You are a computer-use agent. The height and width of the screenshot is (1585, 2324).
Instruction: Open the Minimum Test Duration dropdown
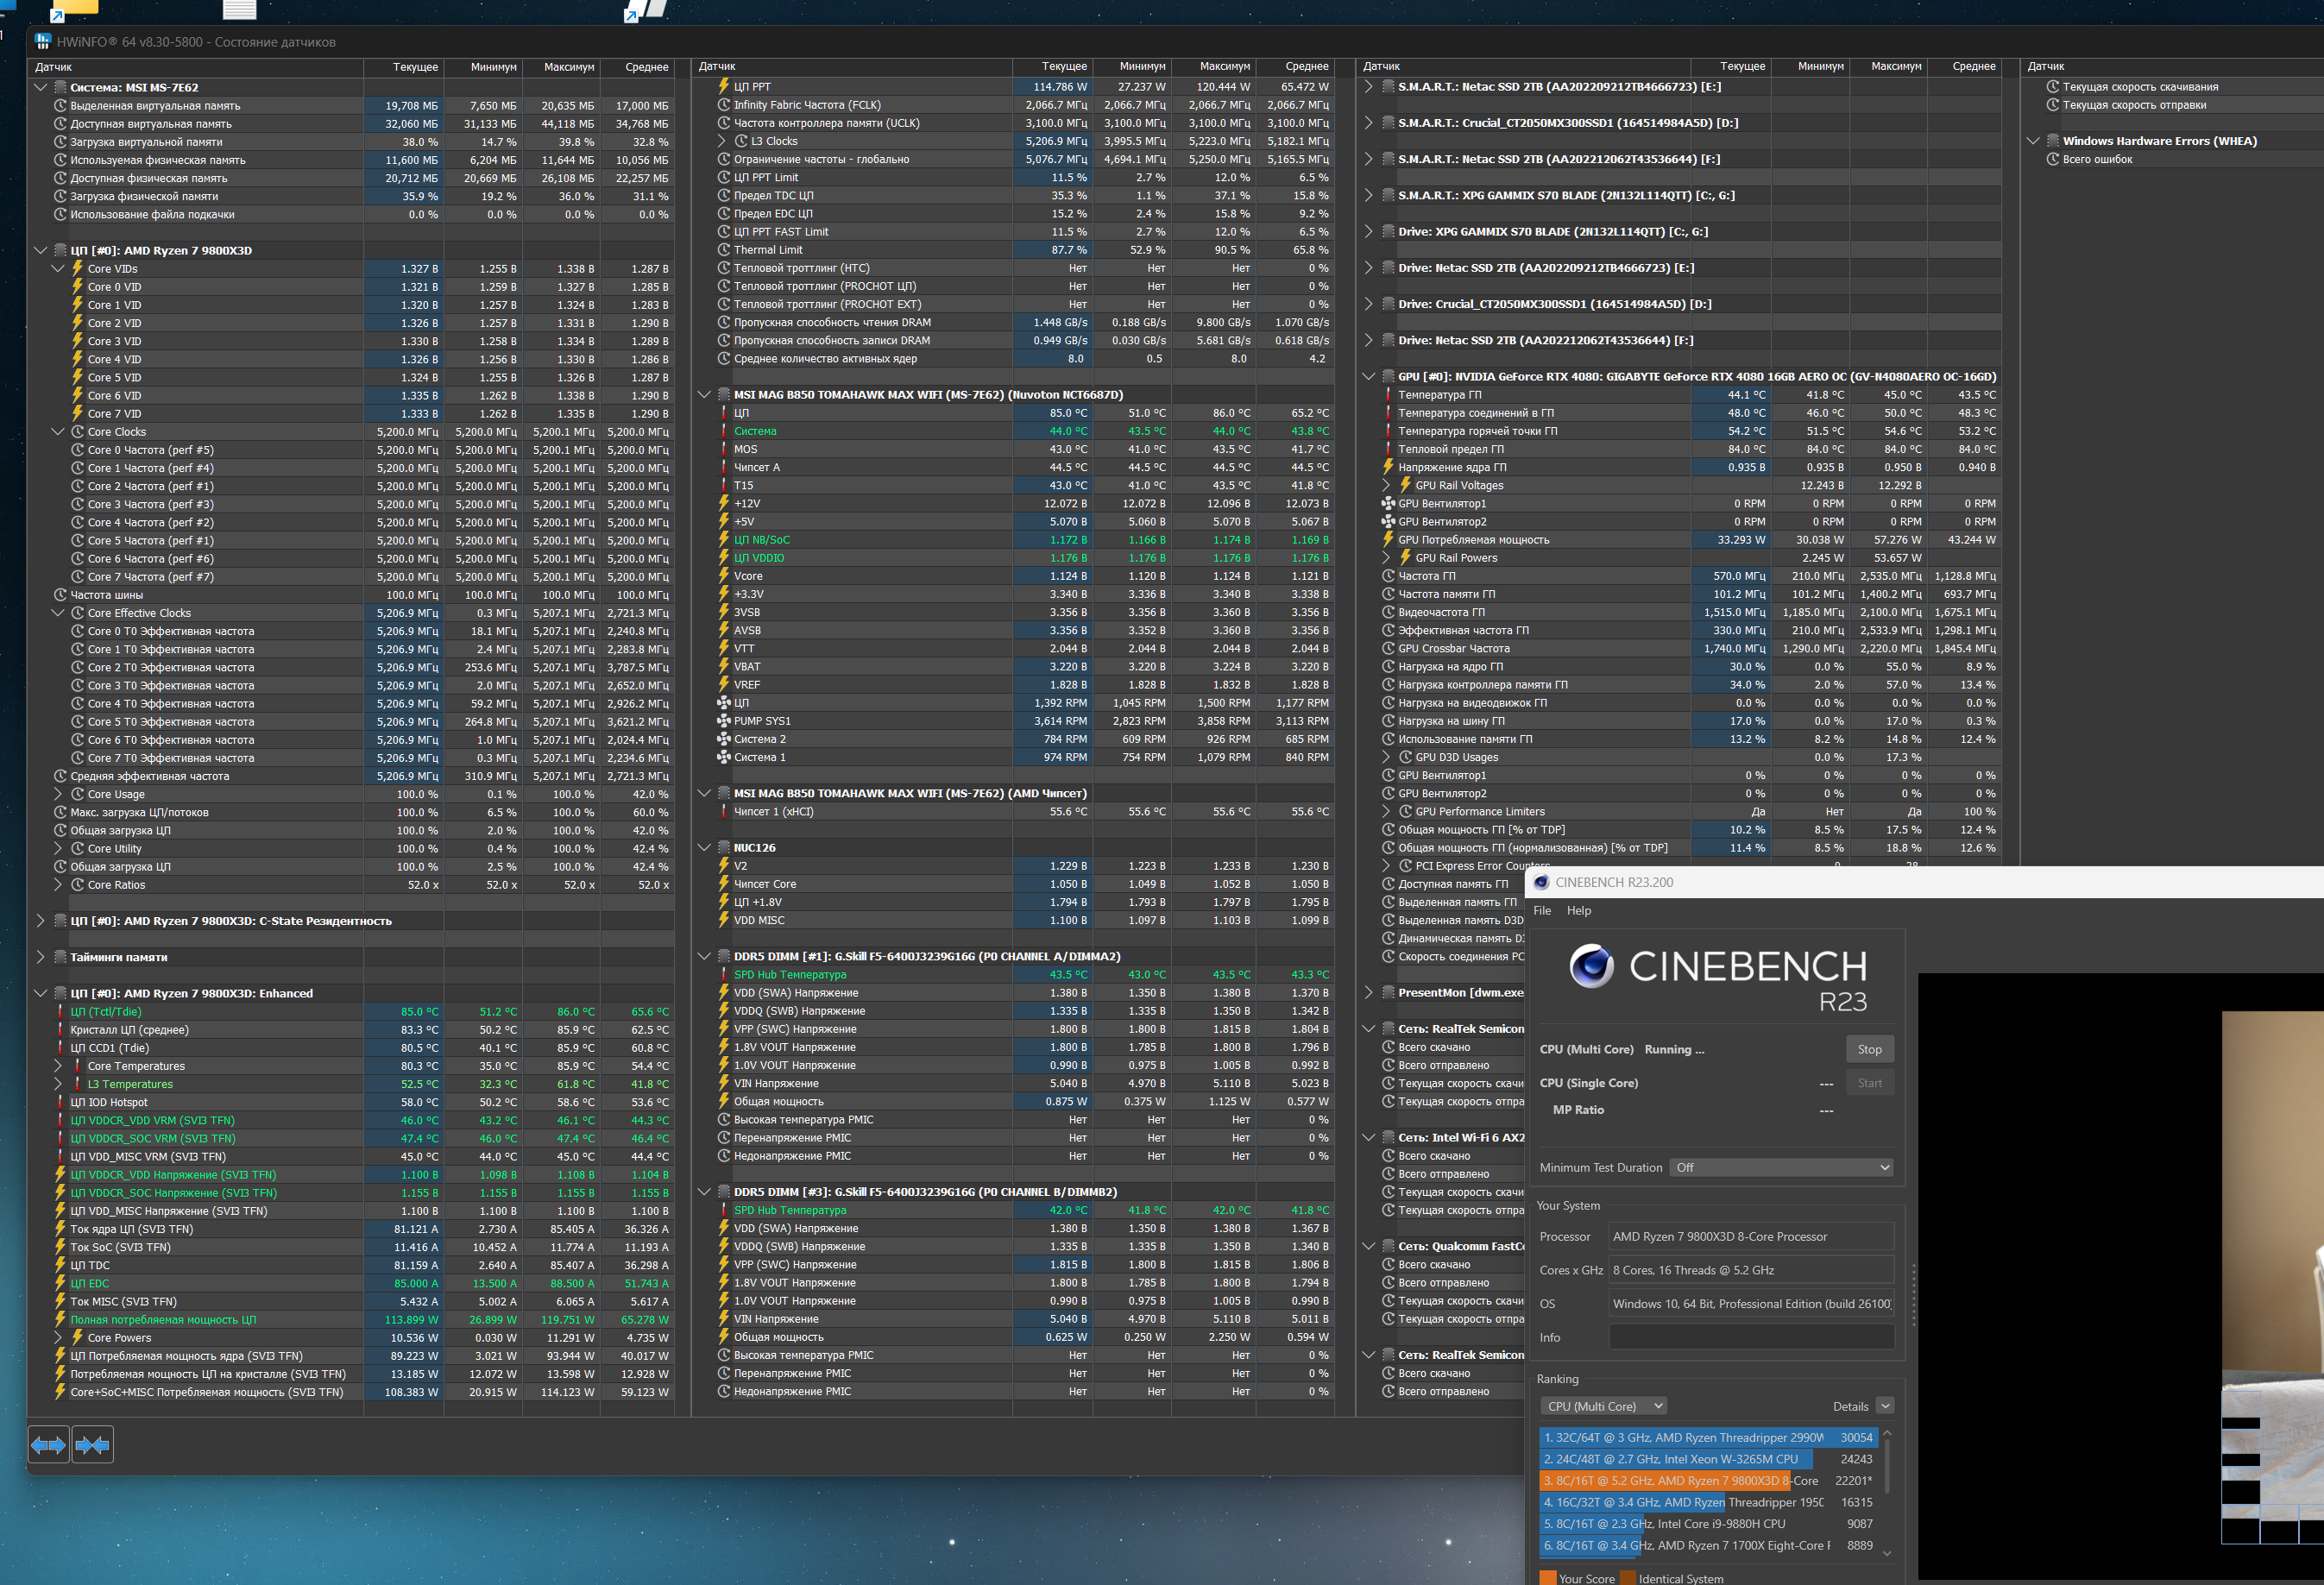click(x=1781, y=1167)
